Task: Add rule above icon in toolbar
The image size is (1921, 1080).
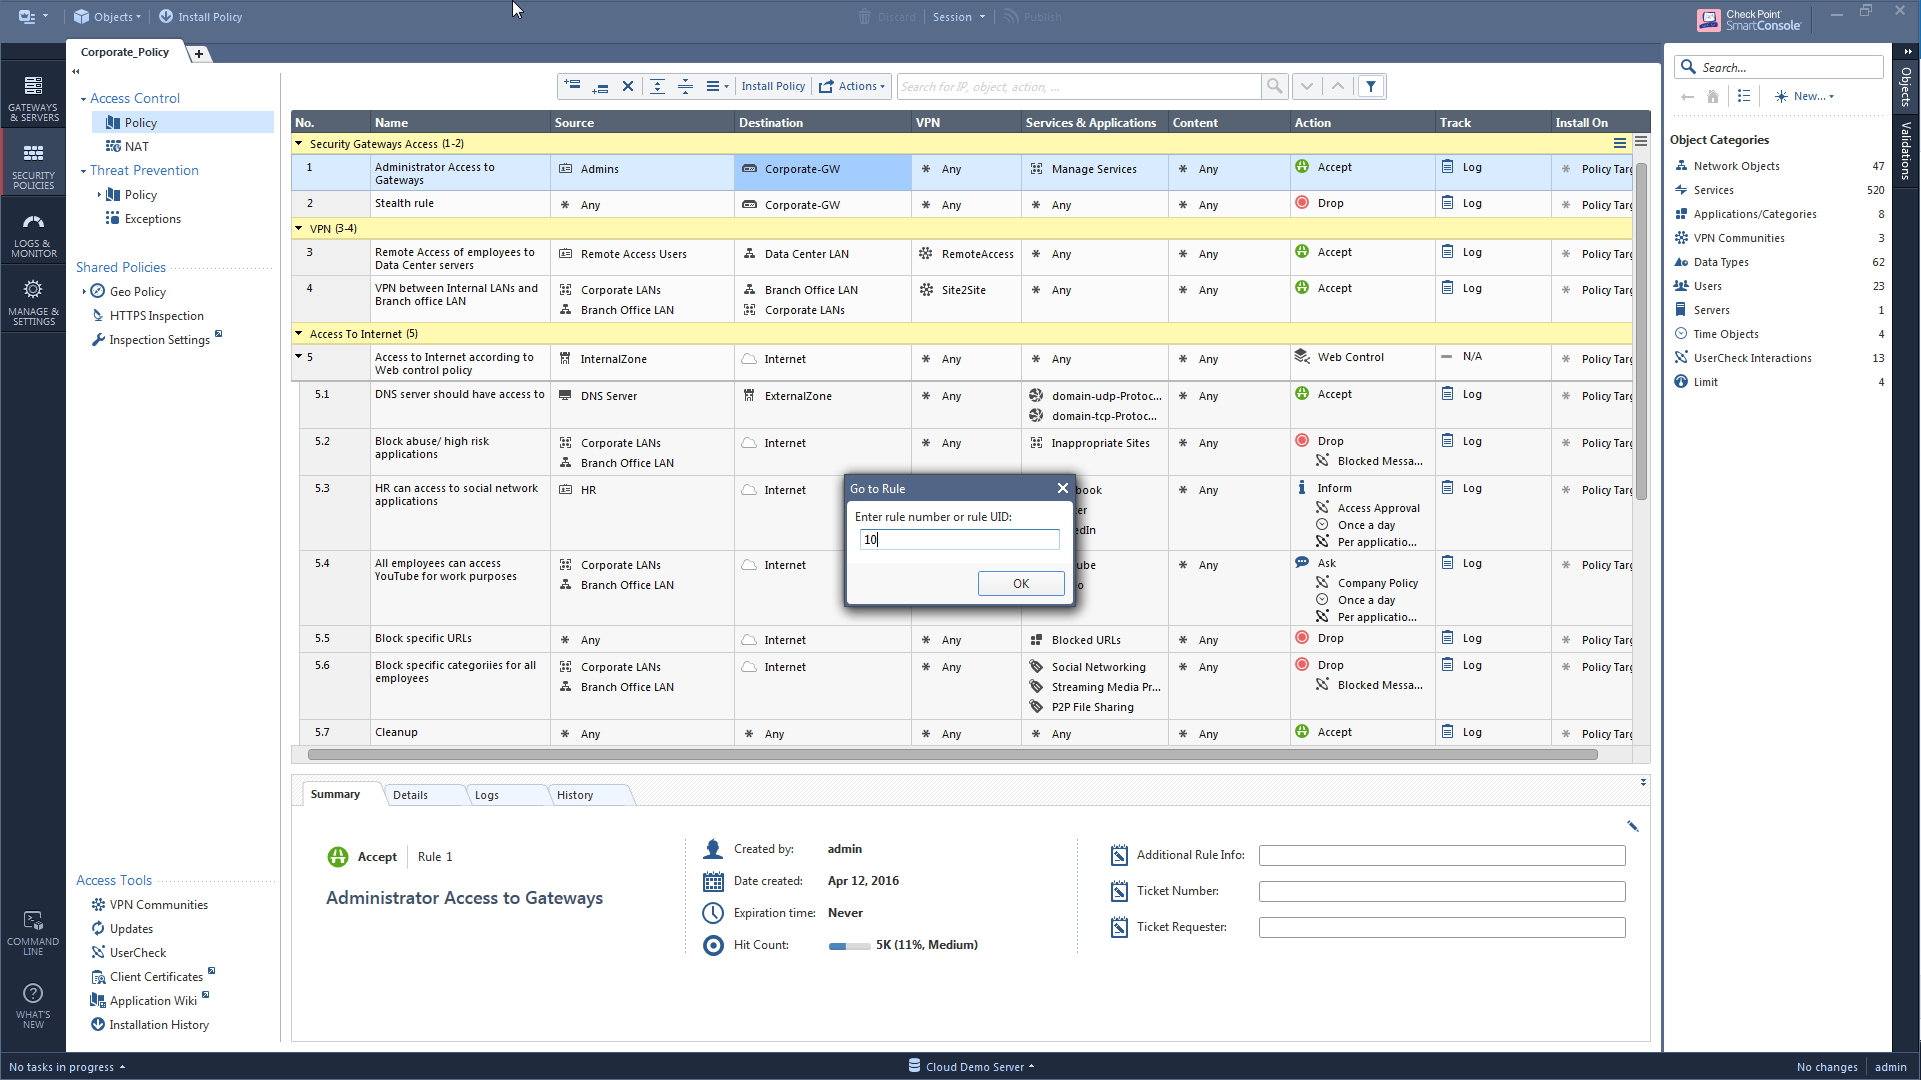Action: tap(572, 86)
